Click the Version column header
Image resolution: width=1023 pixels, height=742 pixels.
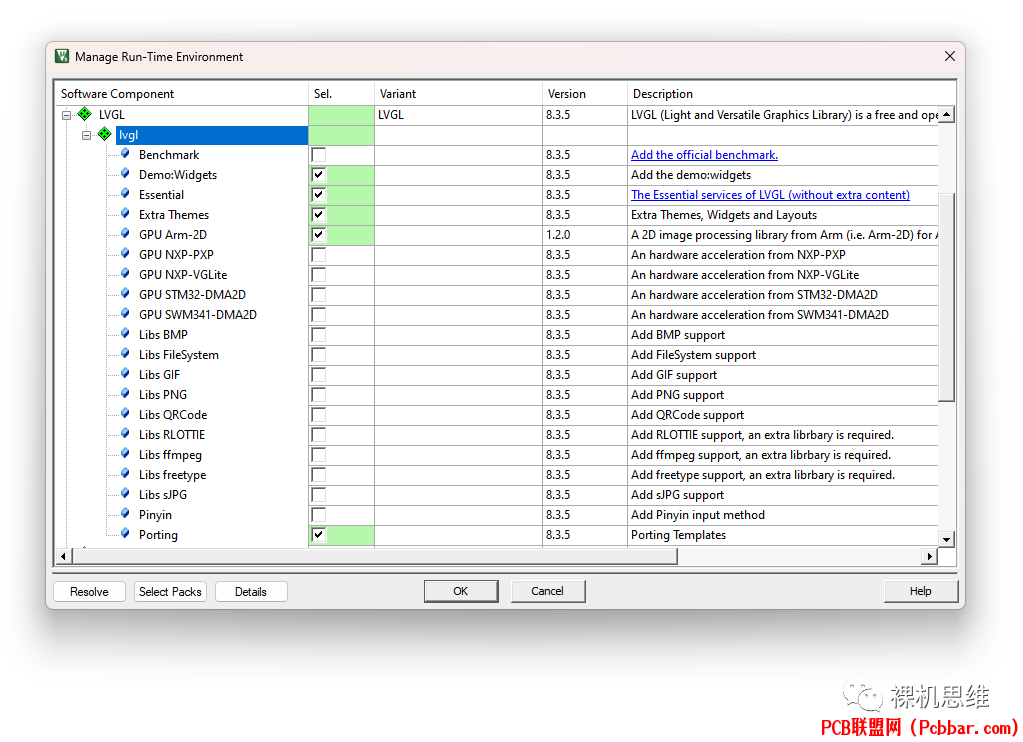click(x=585, y=94)
